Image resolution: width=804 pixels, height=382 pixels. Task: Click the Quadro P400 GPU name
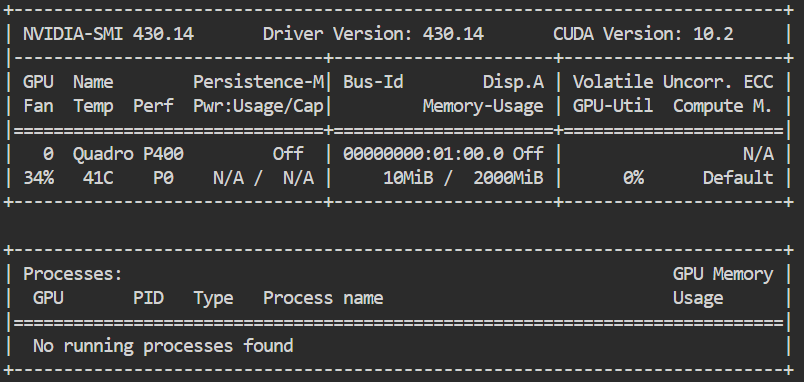(128, 154)
